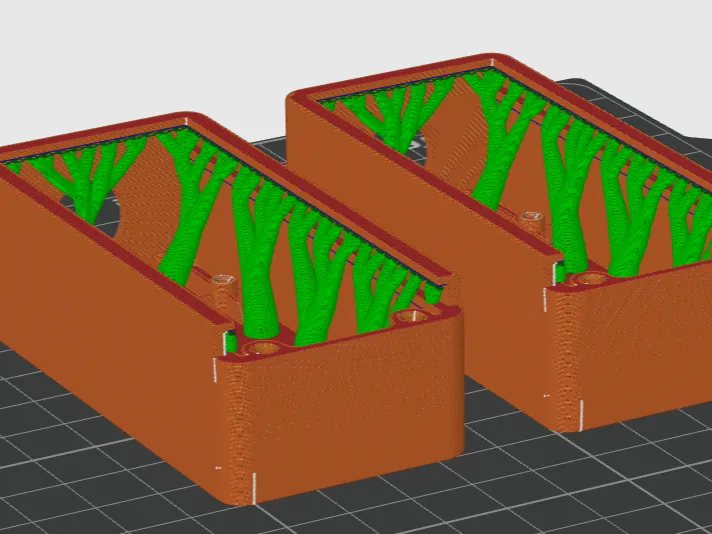Viewport: 712px width, 534px height.
Task: Click the front-left screw hole on left enclosure
Action: pos(264,348)
